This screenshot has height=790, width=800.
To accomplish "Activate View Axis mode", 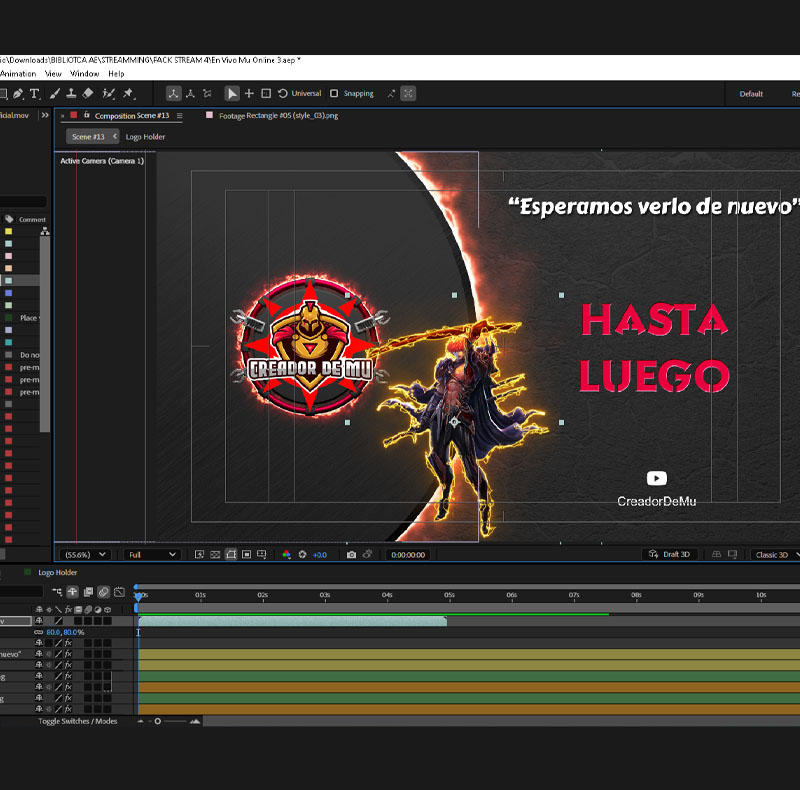I will [x=207, y=93].
